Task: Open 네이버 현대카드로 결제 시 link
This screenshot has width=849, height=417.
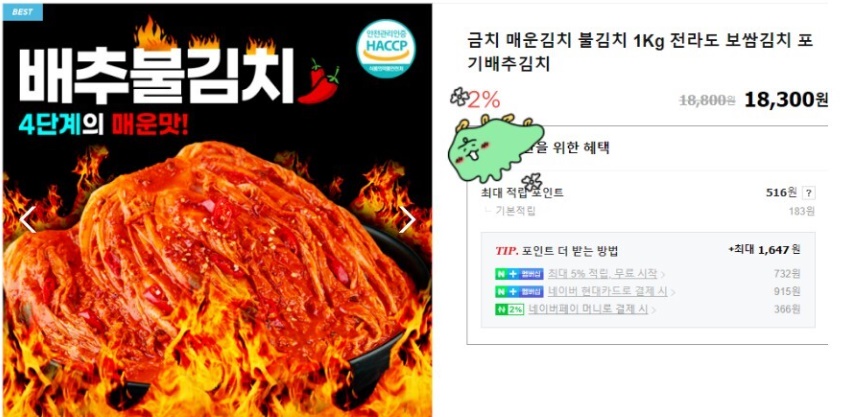Action: point(608,291)
